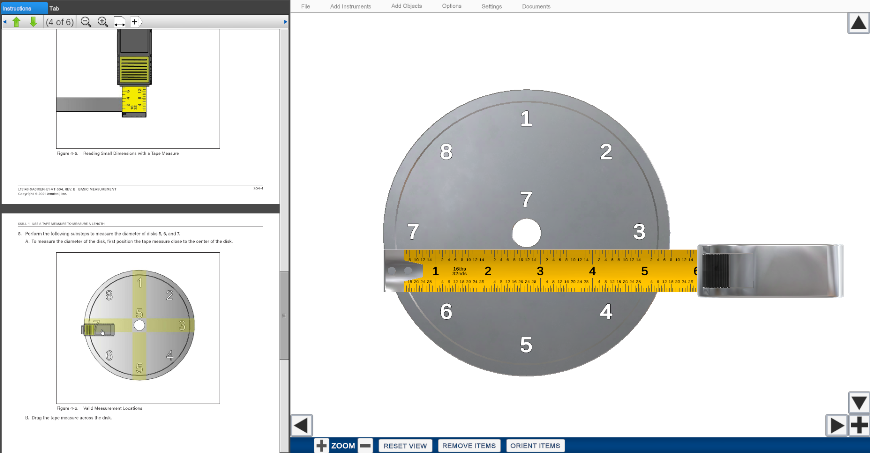Switch to the Instructions tab
The image size is (870, 453).
(x=18, y=7)
